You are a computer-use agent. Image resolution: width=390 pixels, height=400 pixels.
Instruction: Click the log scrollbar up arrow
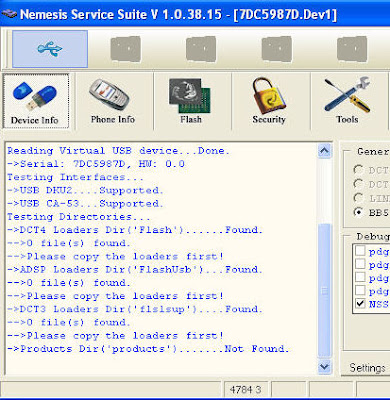click(x=324, y=151)
